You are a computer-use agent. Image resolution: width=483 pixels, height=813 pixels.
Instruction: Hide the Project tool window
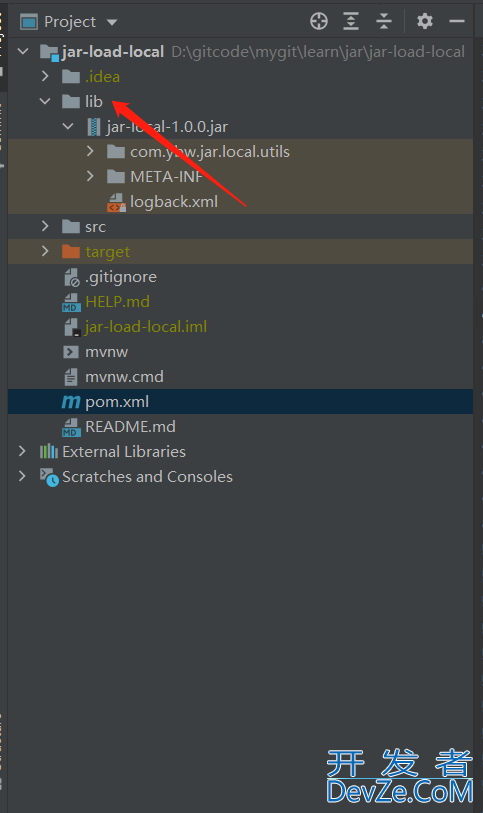tap(457, 21)
